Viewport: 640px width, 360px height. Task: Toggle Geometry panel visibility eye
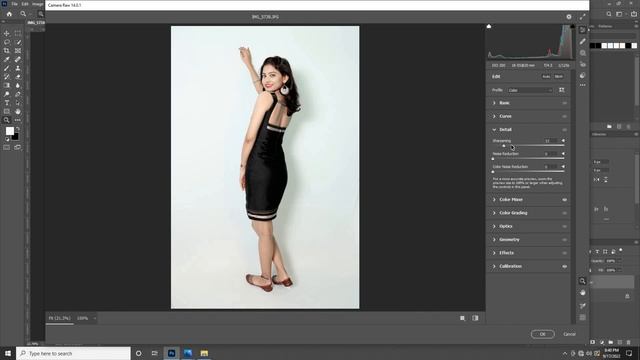pyautogui.click(x=564, y=240)
